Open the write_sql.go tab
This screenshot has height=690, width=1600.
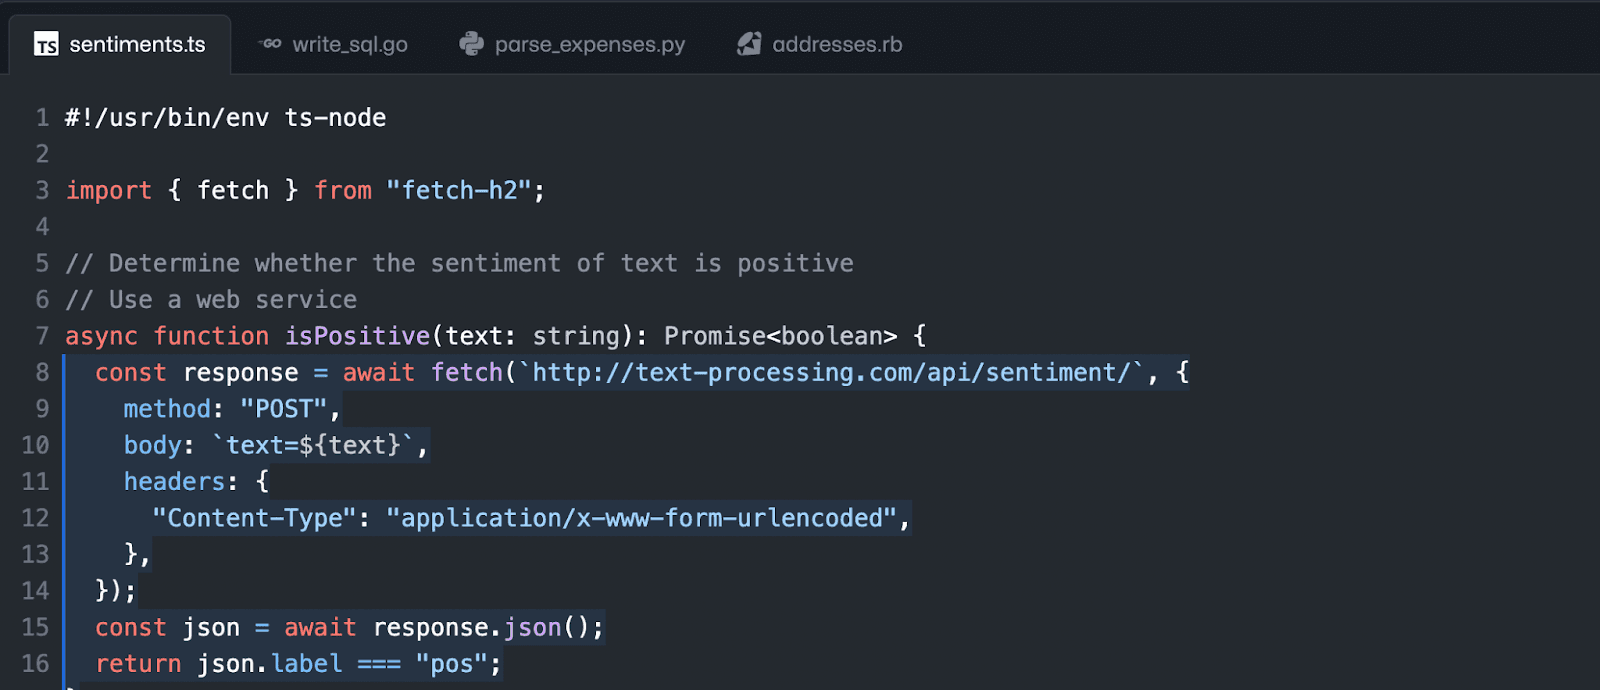(333, 44)
